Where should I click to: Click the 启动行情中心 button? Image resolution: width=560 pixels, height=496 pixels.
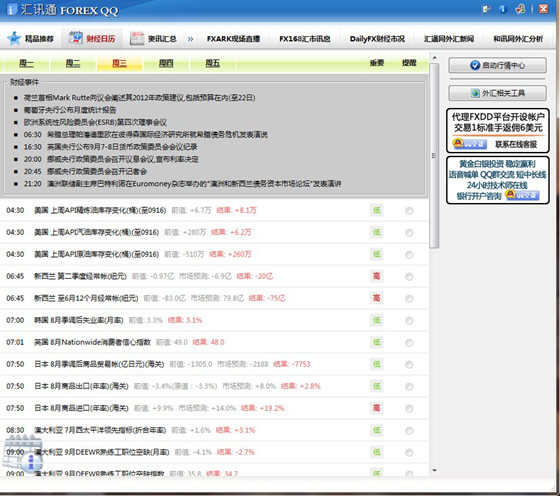498,65
